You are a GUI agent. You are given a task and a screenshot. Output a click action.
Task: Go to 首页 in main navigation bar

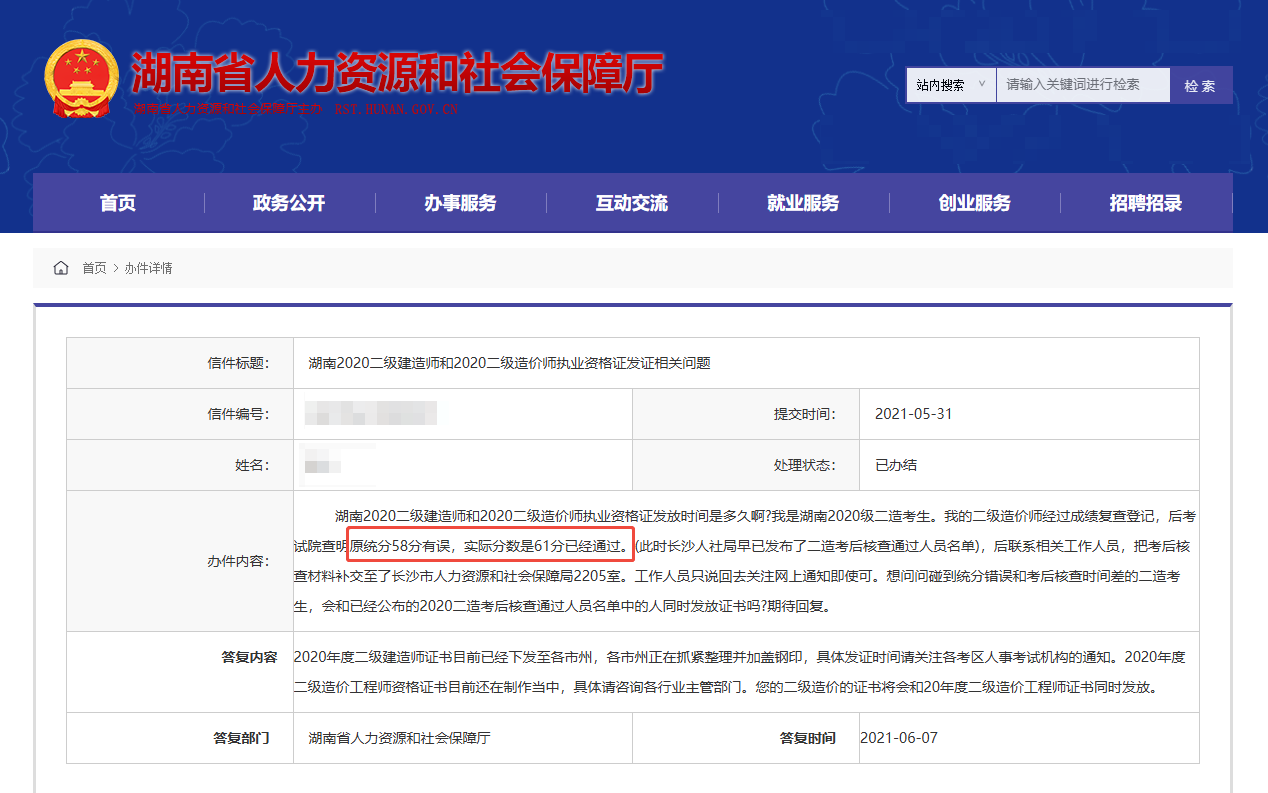pyautogui.click(x=118, y=203)
